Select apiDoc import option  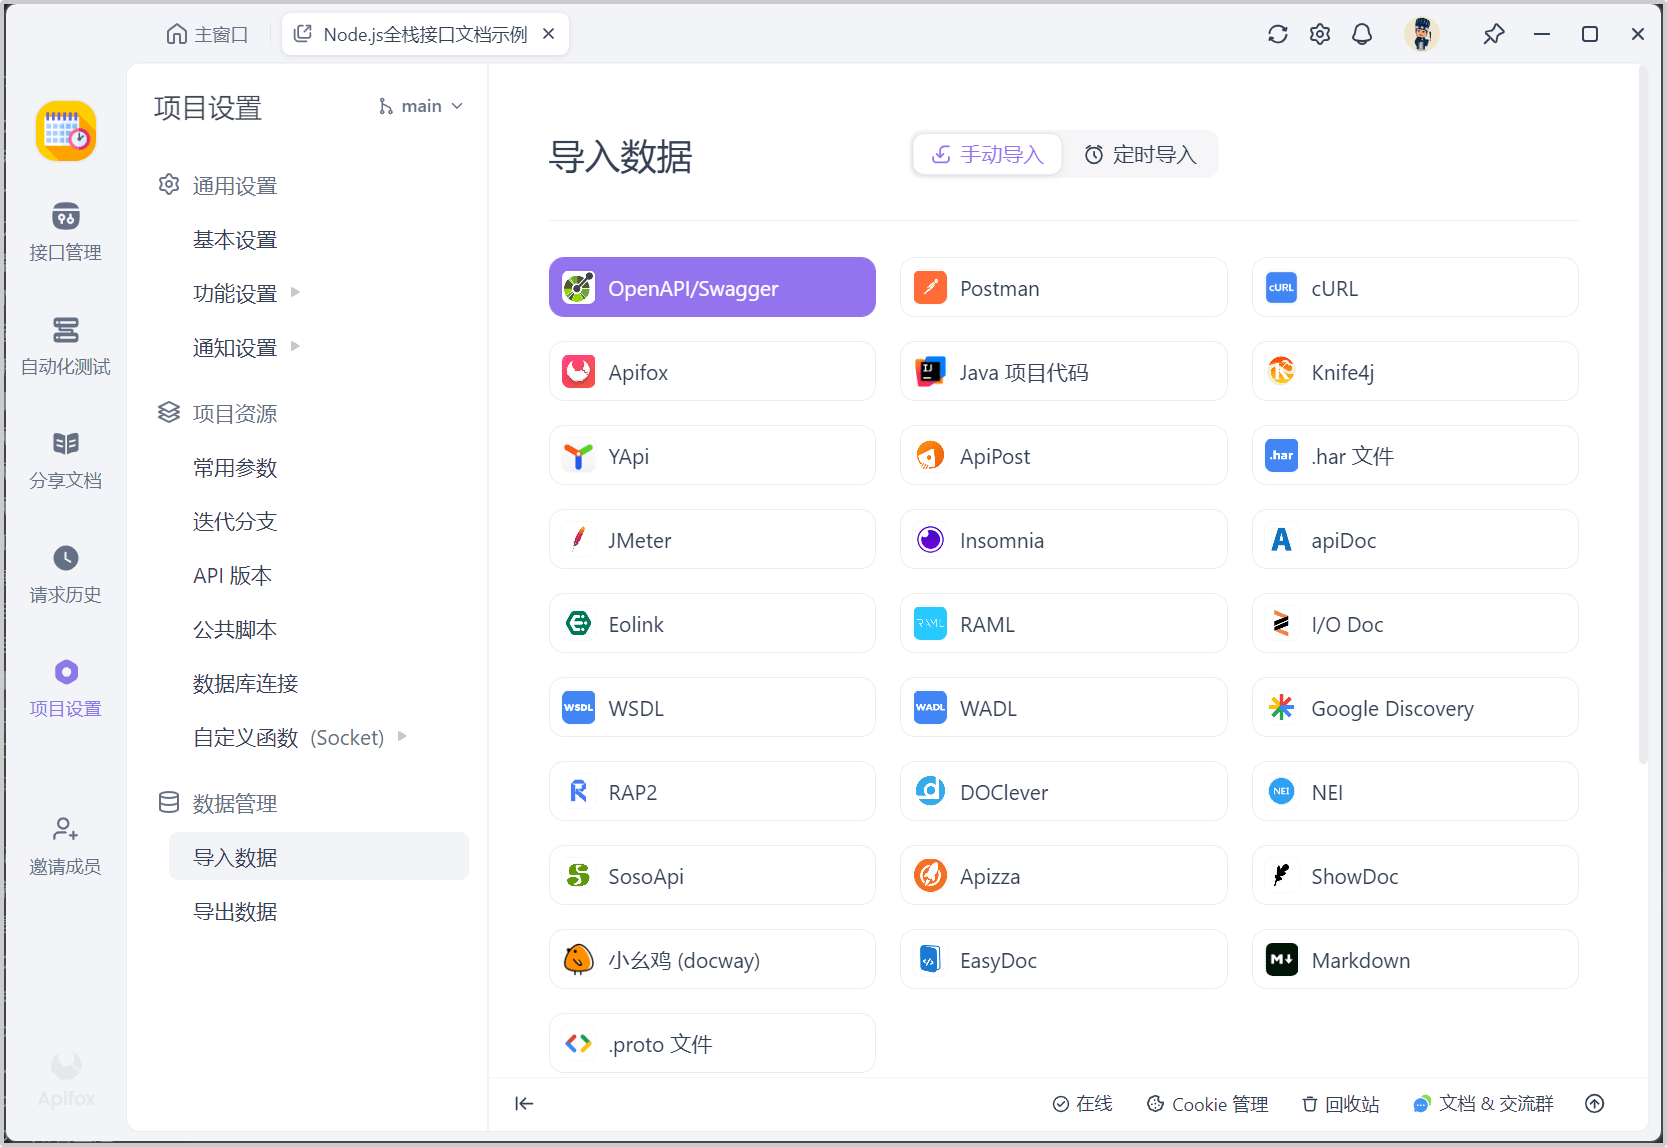pos(1415,539)
